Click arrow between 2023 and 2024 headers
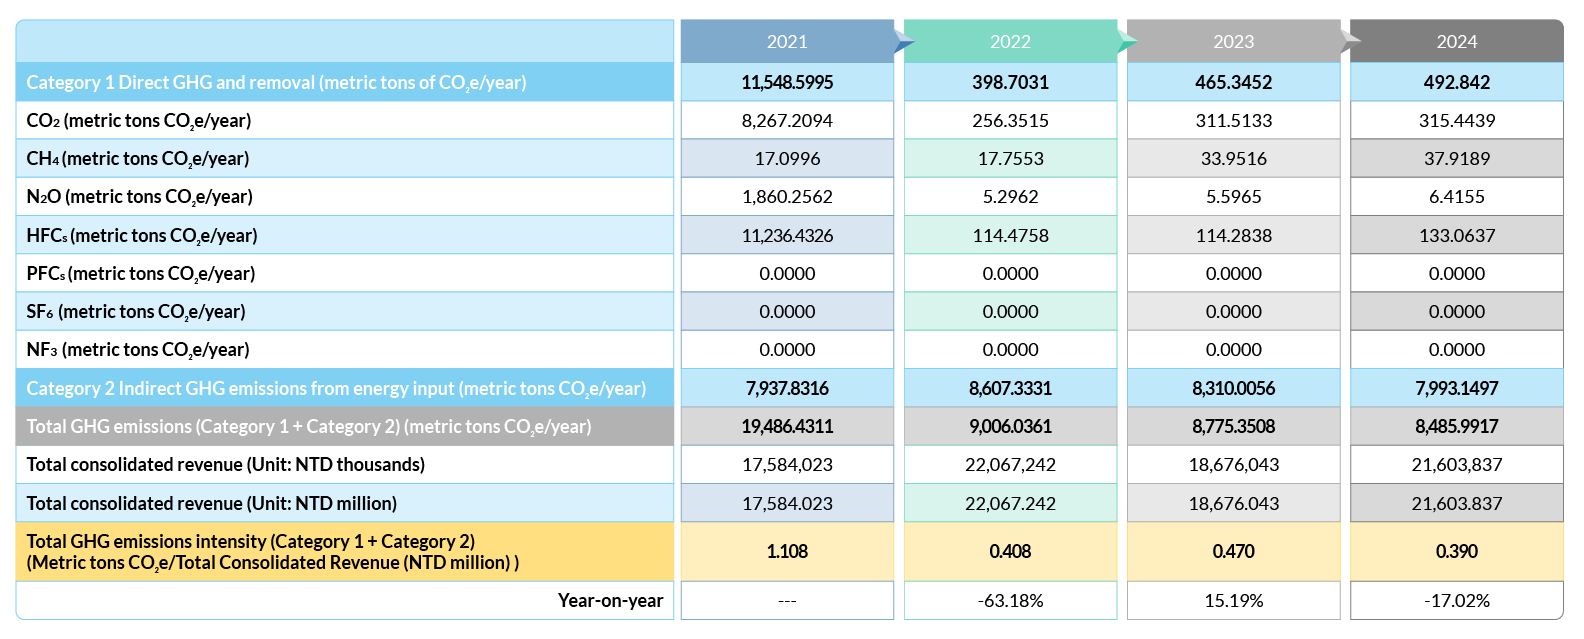The height and width of the screenshot is (639, 1584). coord(1350,41)
